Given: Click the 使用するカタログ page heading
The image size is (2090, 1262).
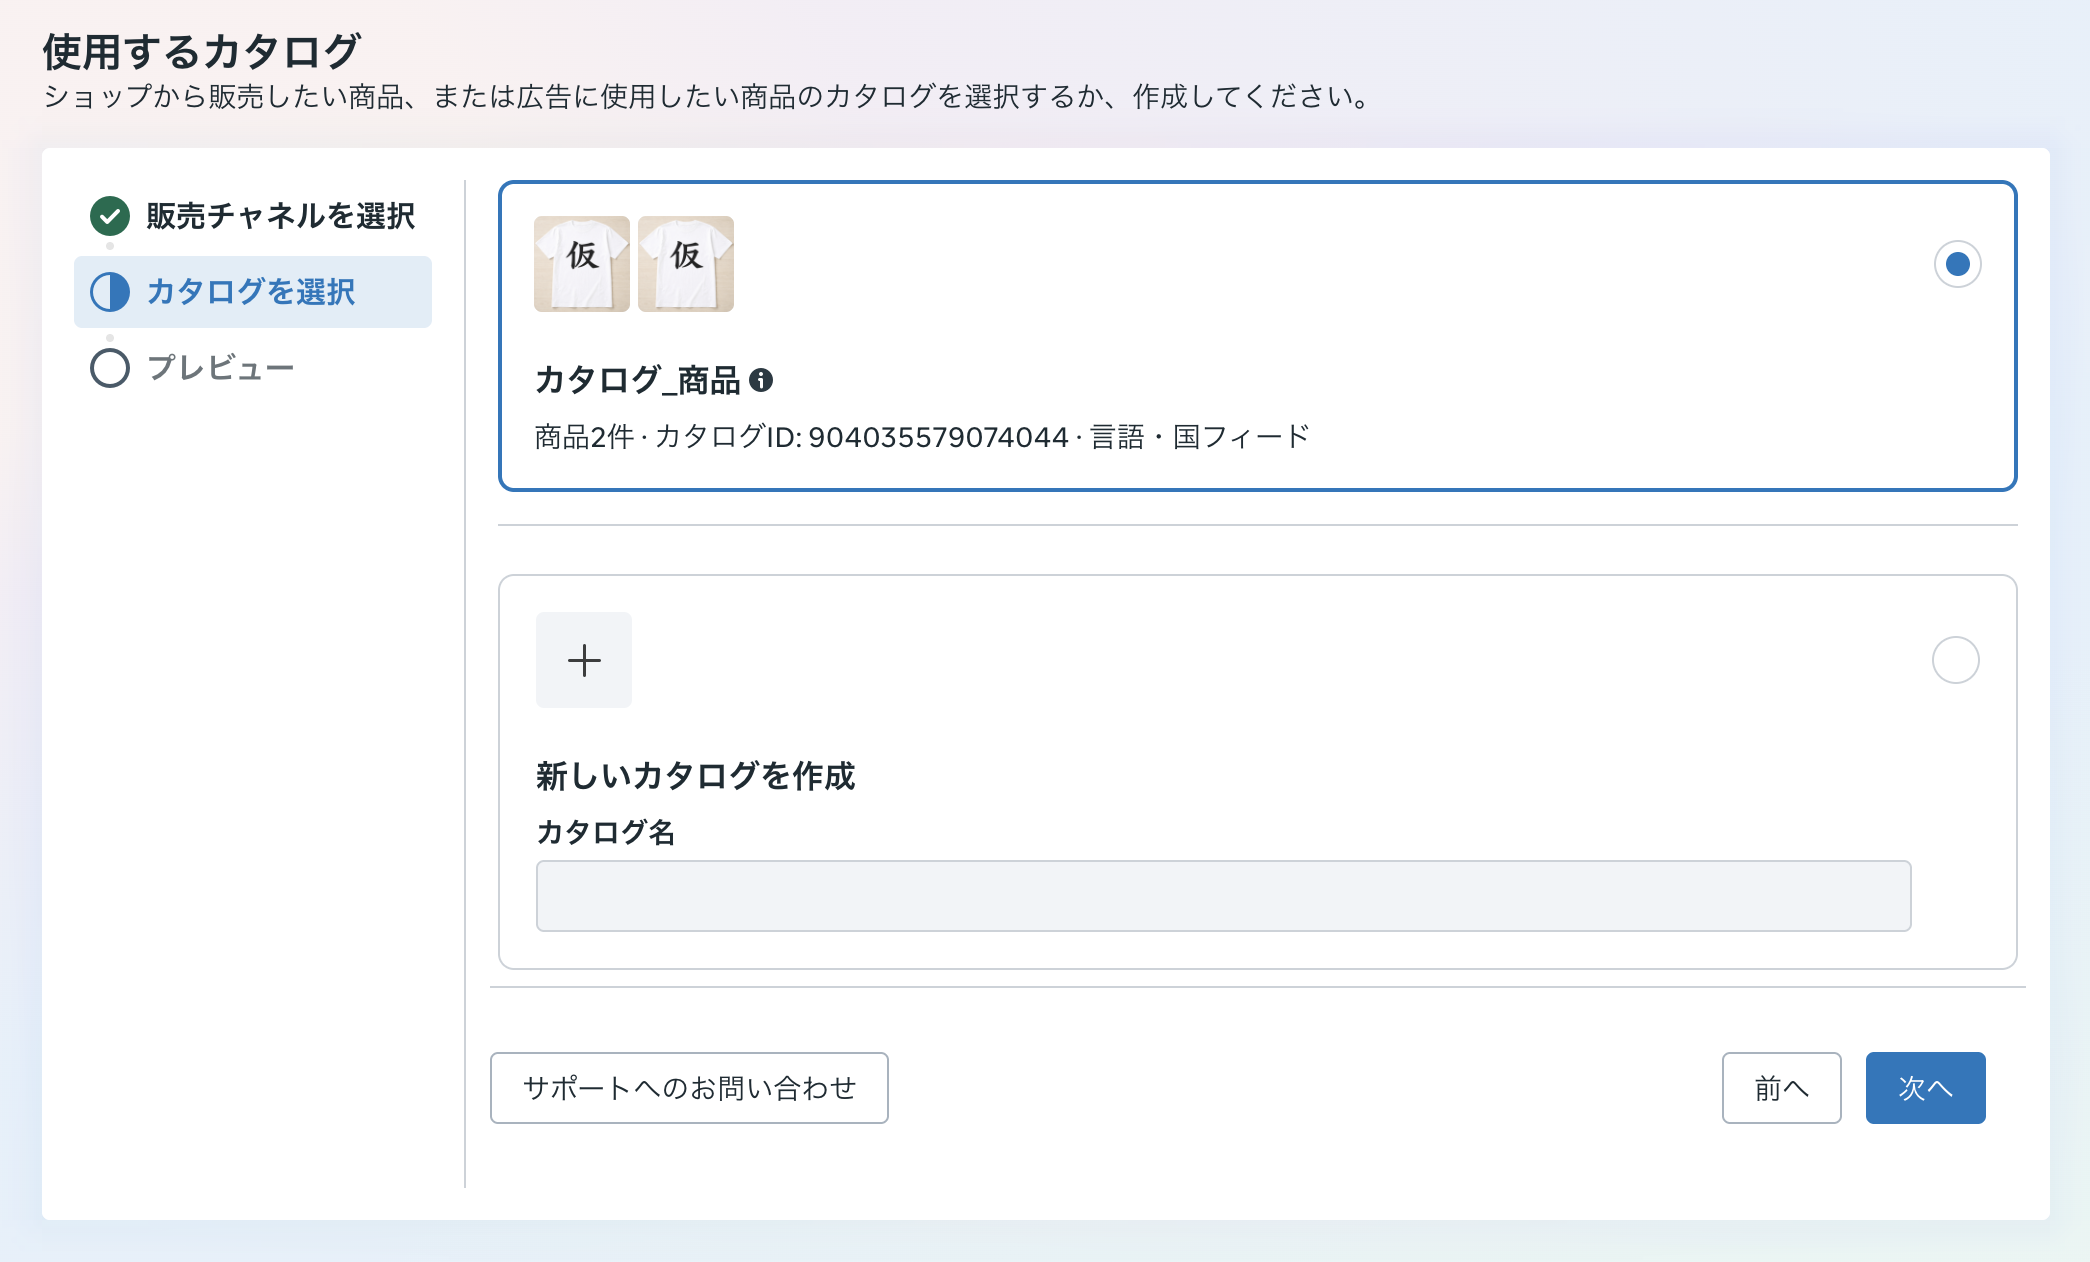Looking at the screenshot, I should point(201,52).
